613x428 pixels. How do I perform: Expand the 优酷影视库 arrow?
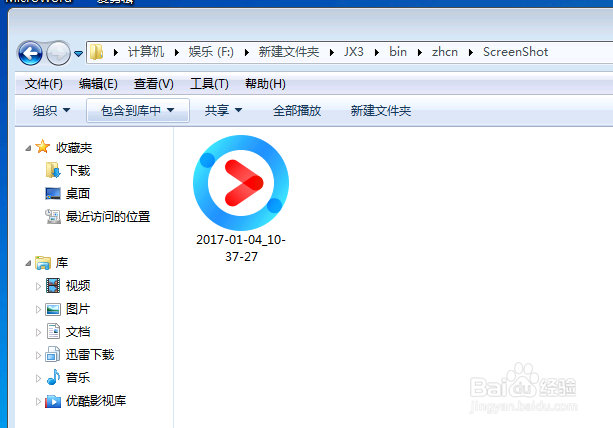coord(38,401)
